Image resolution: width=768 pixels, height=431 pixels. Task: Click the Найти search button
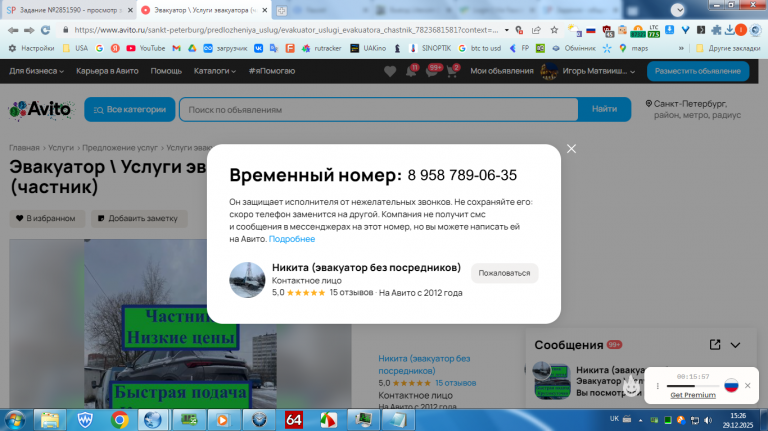pos(604,109)
